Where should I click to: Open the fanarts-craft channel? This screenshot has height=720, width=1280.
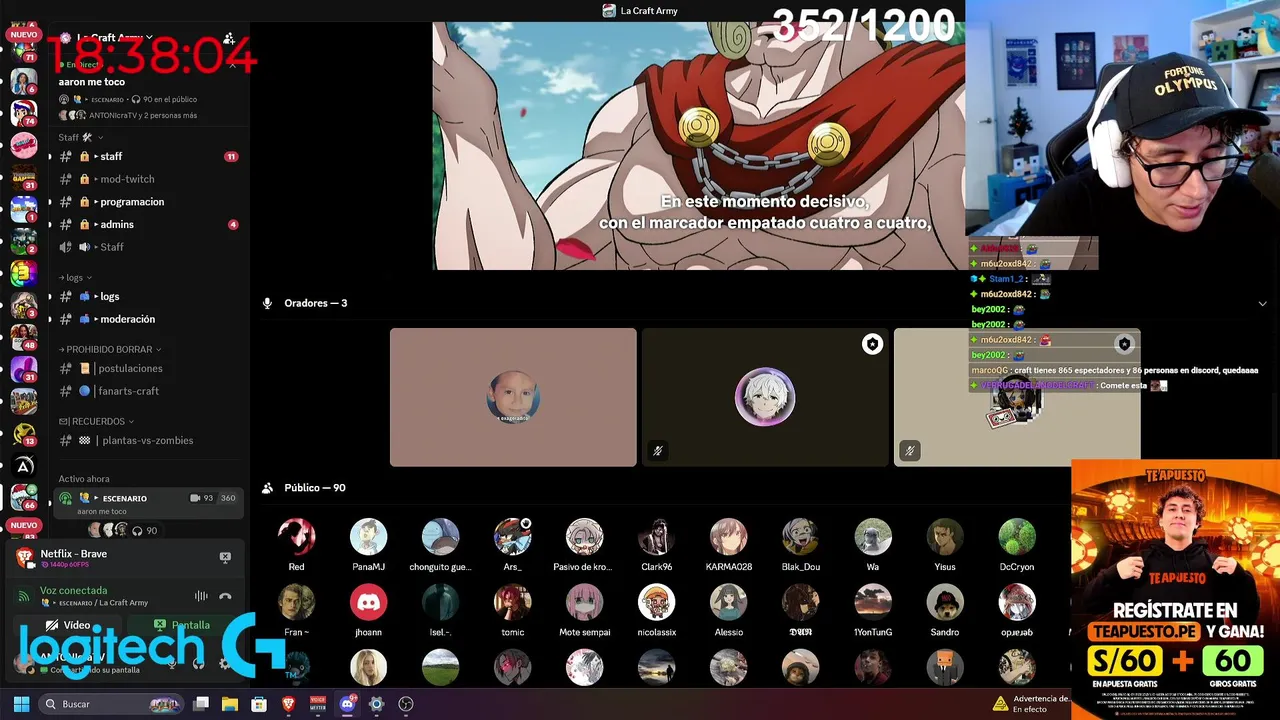click(148, 391)
